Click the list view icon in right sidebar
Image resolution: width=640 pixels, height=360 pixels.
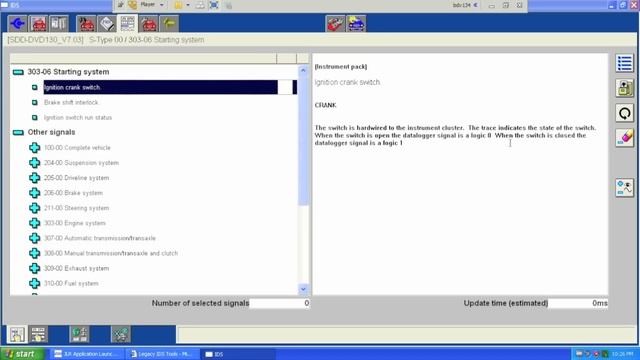[624, 63]
